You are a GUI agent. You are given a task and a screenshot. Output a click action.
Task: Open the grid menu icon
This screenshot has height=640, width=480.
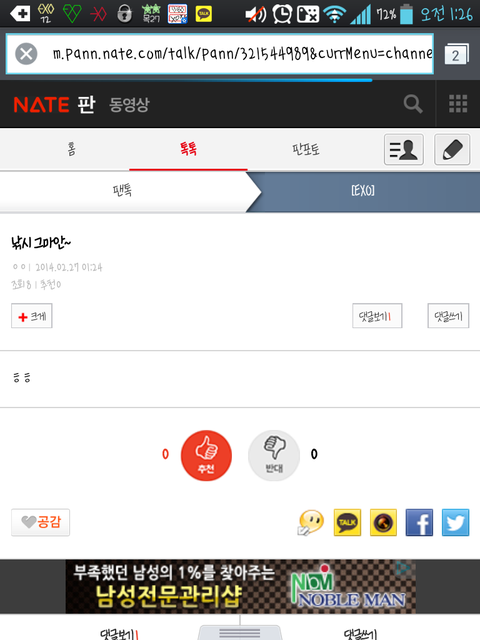coord(458,104)
